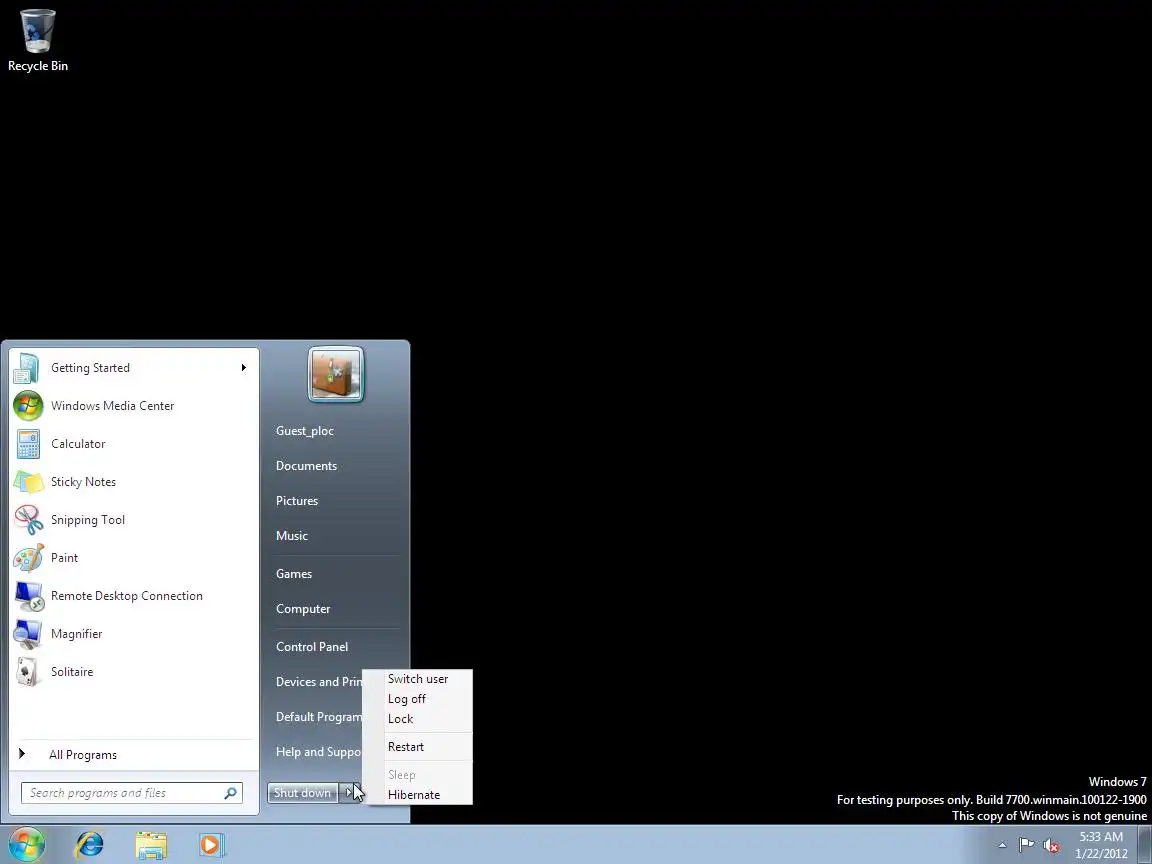Open Music library link

click(x=292, y=536)
